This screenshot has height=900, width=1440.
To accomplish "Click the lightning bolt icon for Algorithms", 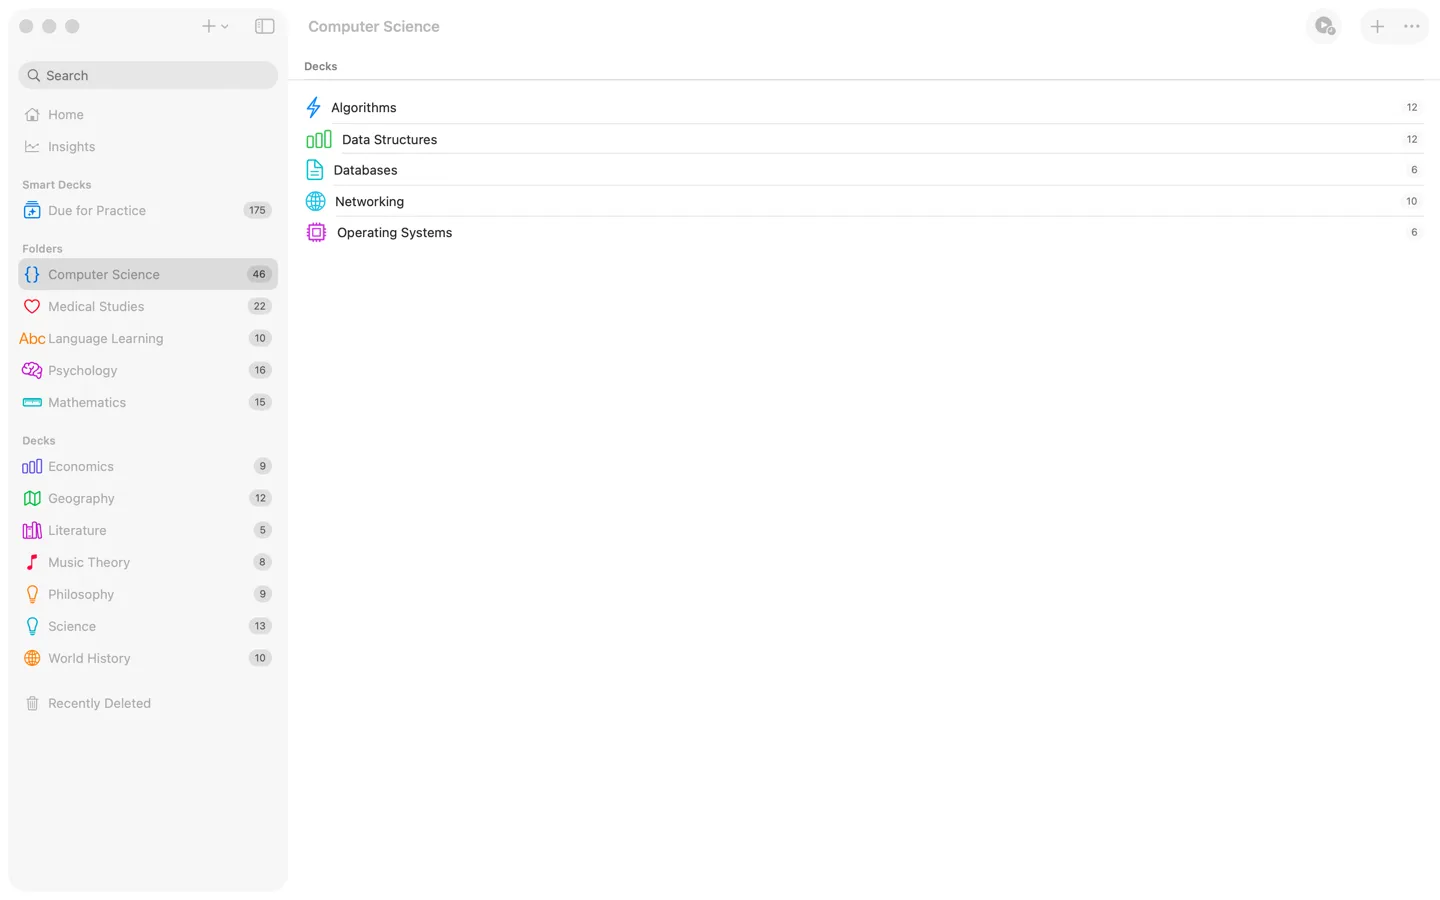I will click(x=314, y=107).
